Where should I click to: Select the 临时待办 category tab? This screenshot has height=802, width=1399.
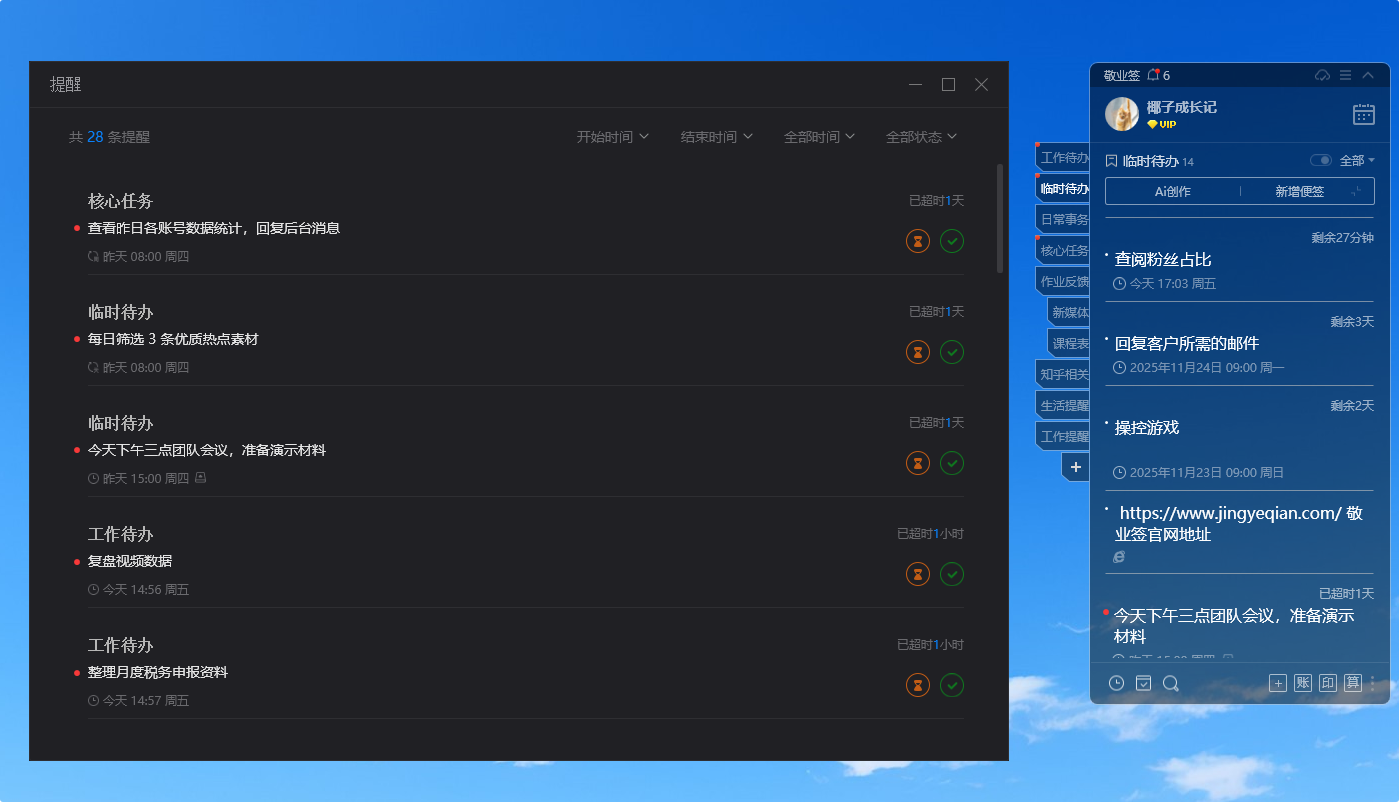[1063, 188]
